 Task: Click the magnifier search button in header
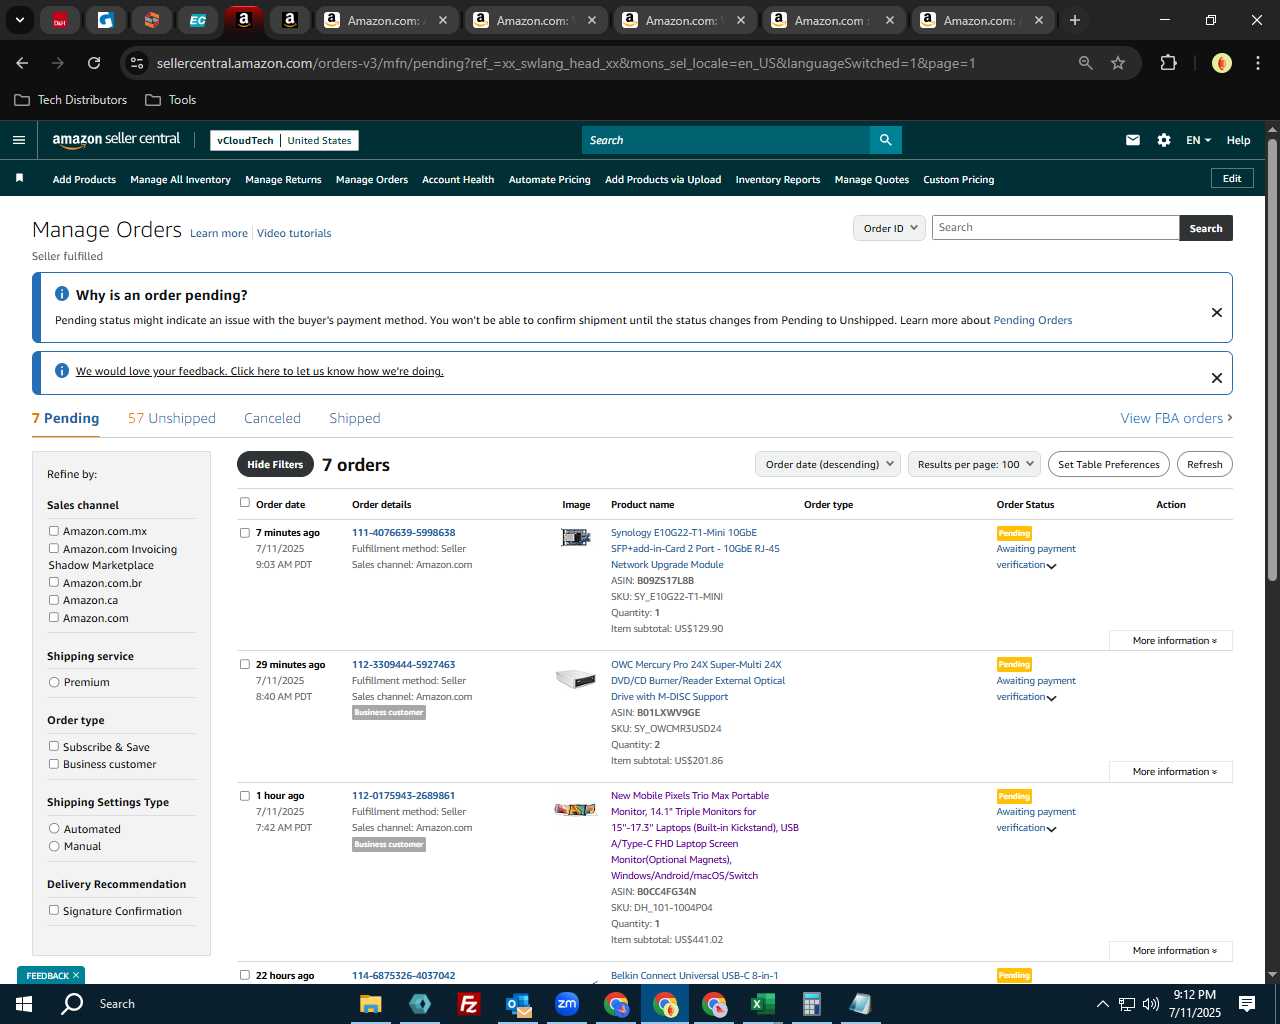(886, 140)
